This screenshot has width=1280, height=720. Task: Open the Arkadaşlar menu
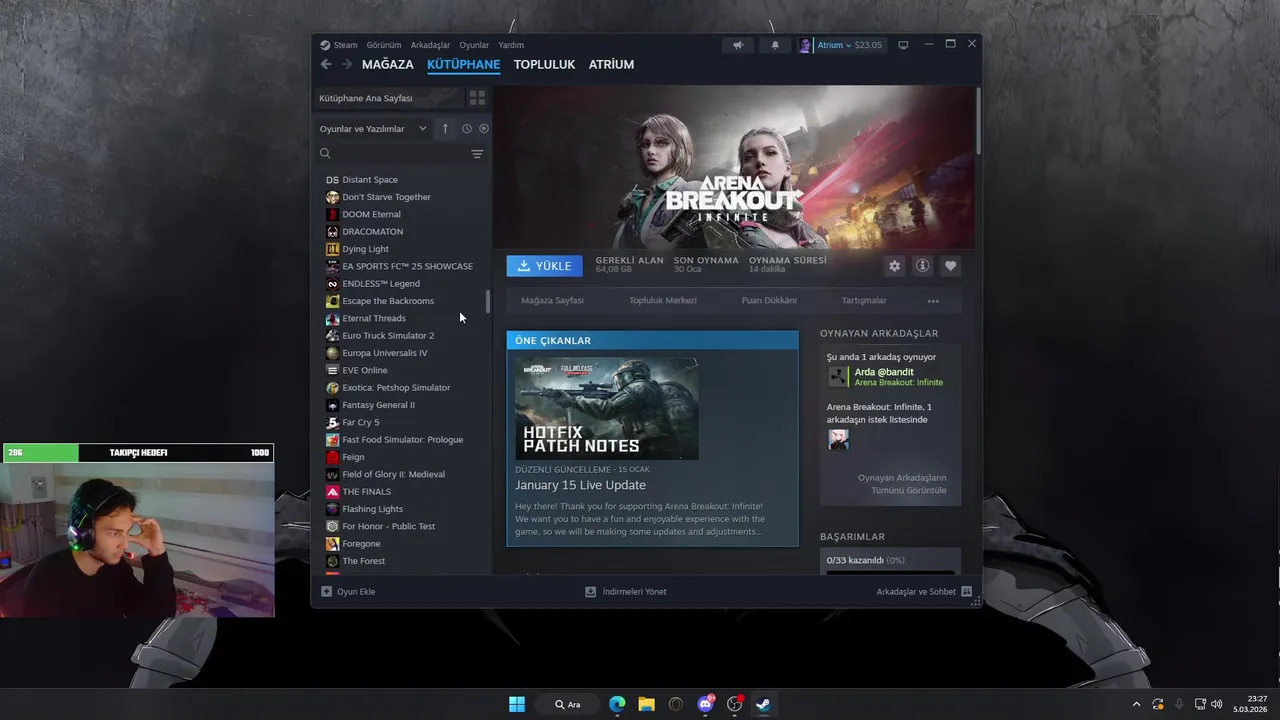point(430,45)
